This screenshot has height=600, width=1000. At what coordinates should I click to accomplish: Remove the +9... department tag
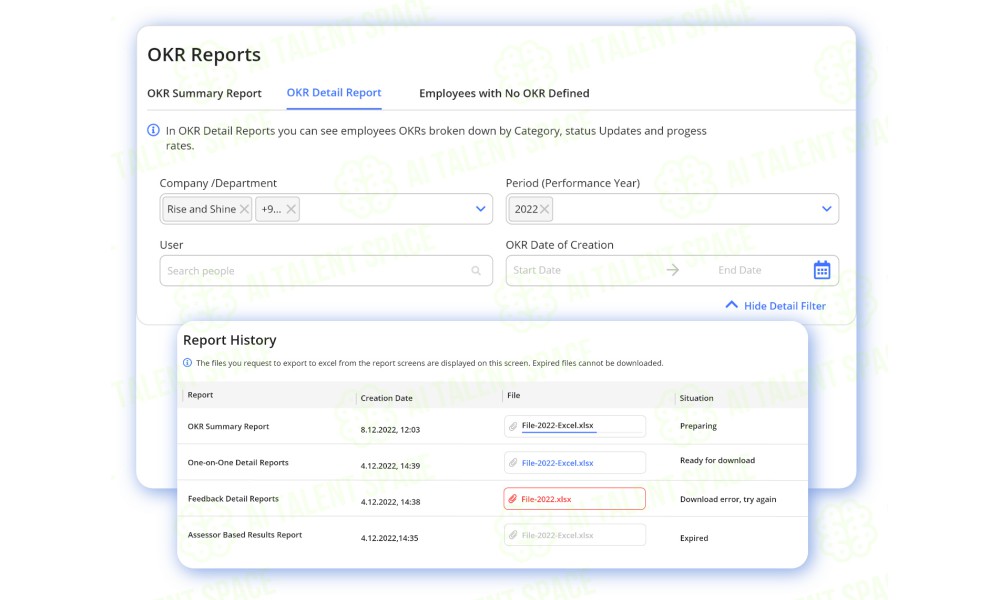click(291, 209)
